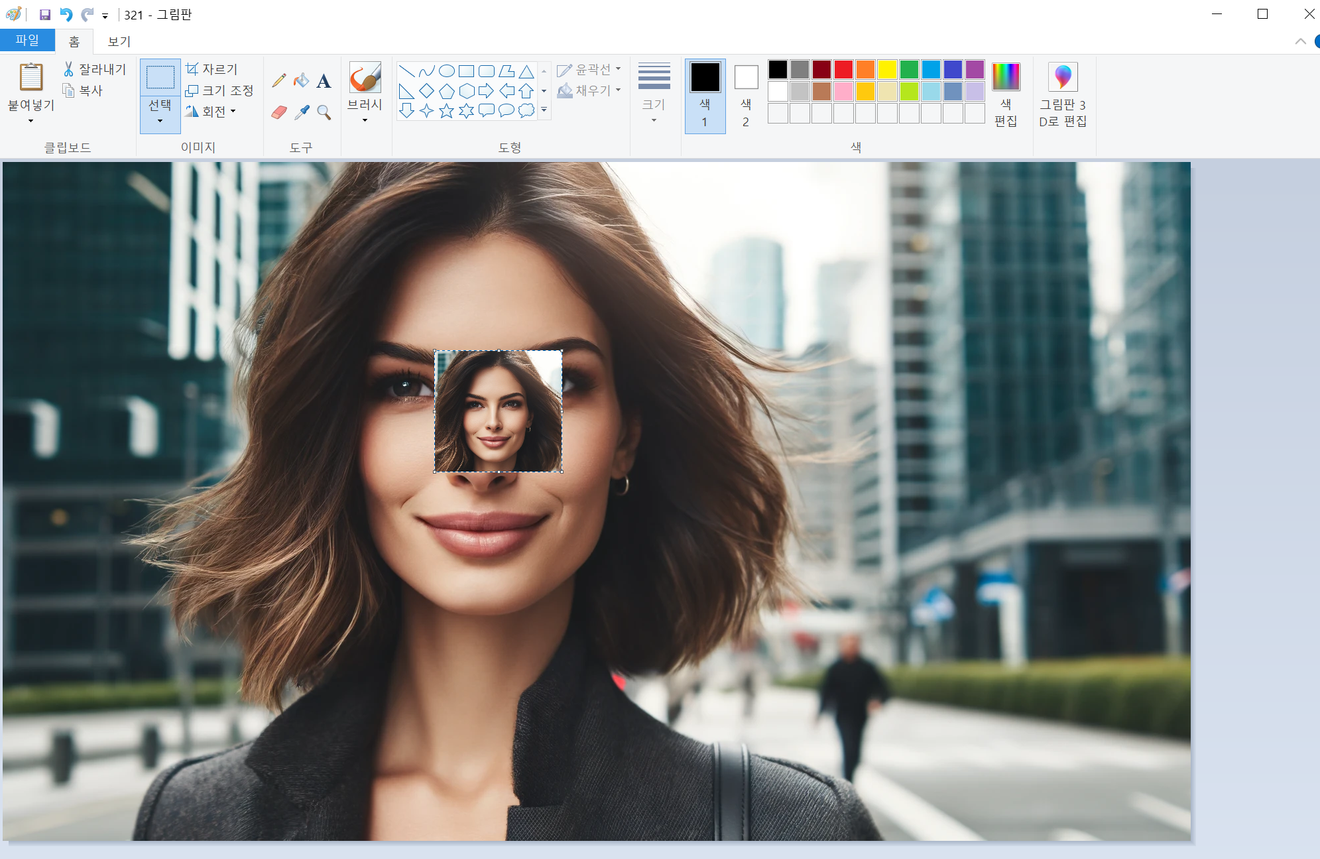Pick the gray 50% color swatch
1320x859 pixels.
(x=799, y=69)
